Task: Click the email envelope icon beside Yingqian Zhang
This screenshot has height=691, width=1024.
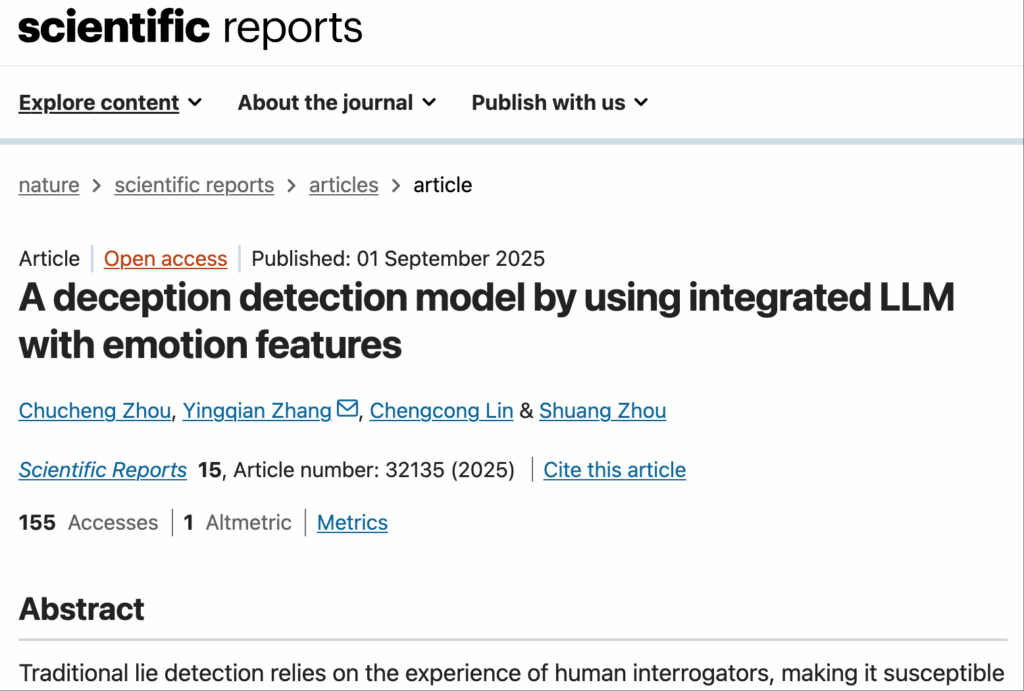Action: [x=347, y=408]
